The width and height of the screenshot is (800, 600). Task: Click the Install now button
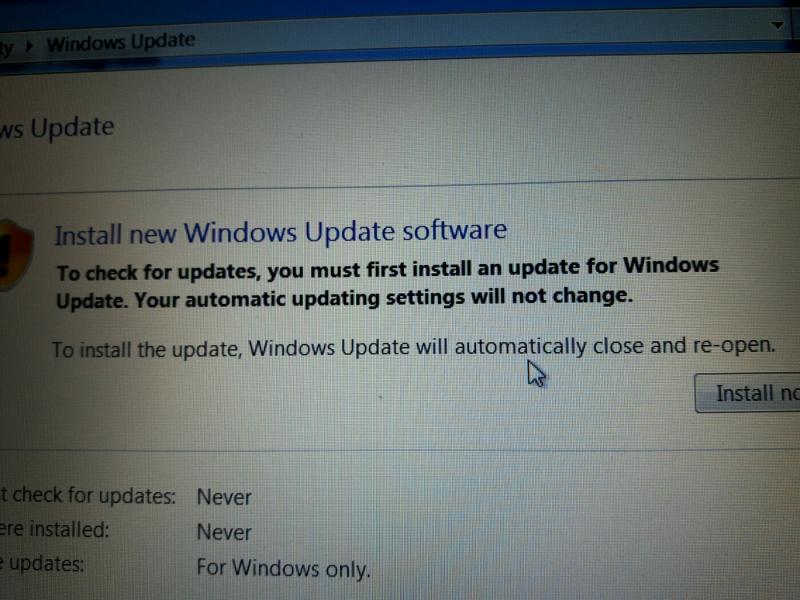pos(748,393)
